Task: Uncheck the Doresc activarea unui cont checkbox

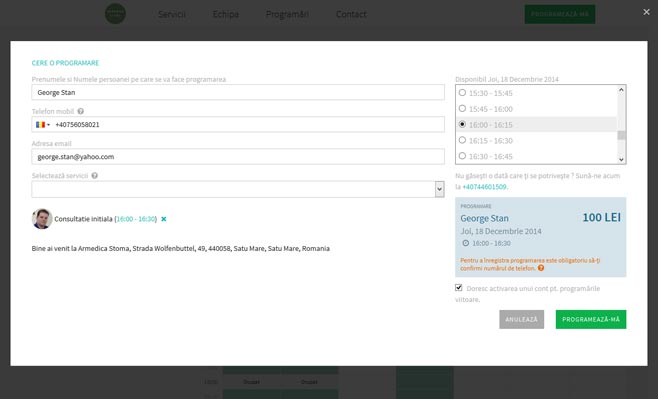Action: tap(459, 288)
